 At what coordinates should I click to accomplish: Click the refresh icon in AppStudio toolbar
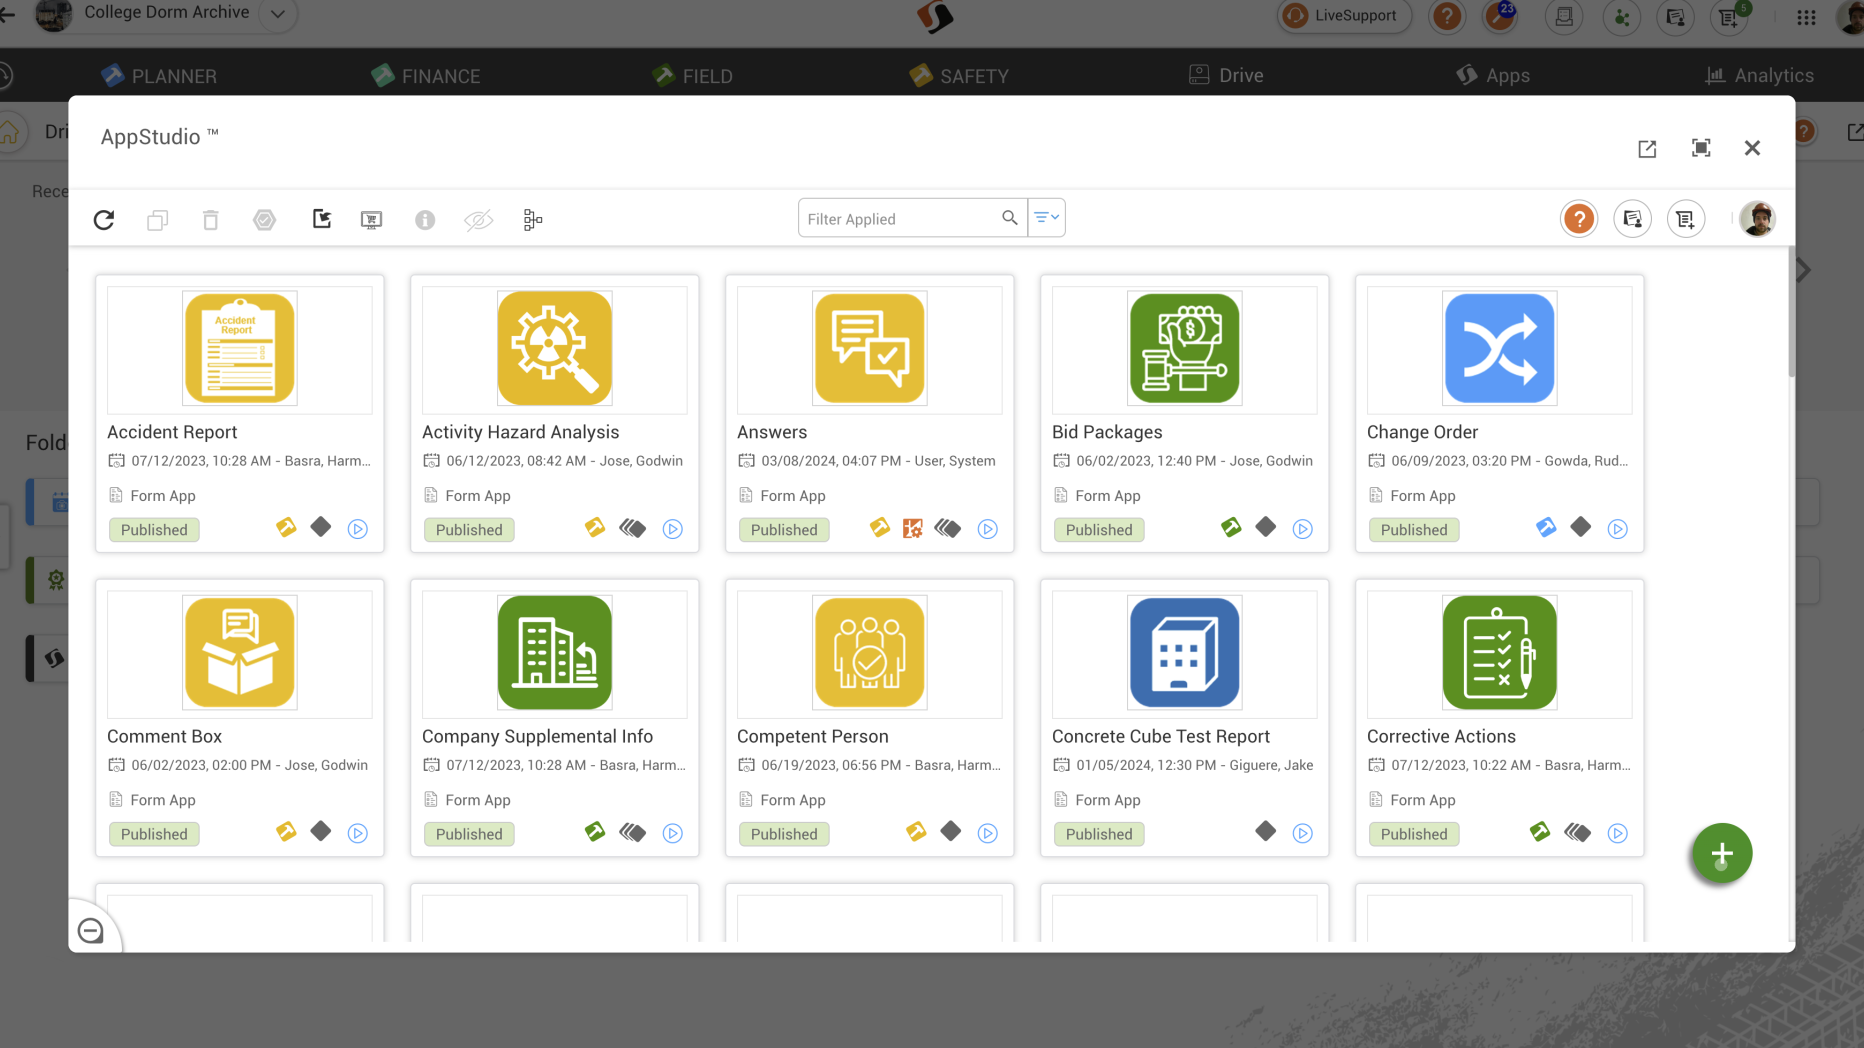pos(104,219)
